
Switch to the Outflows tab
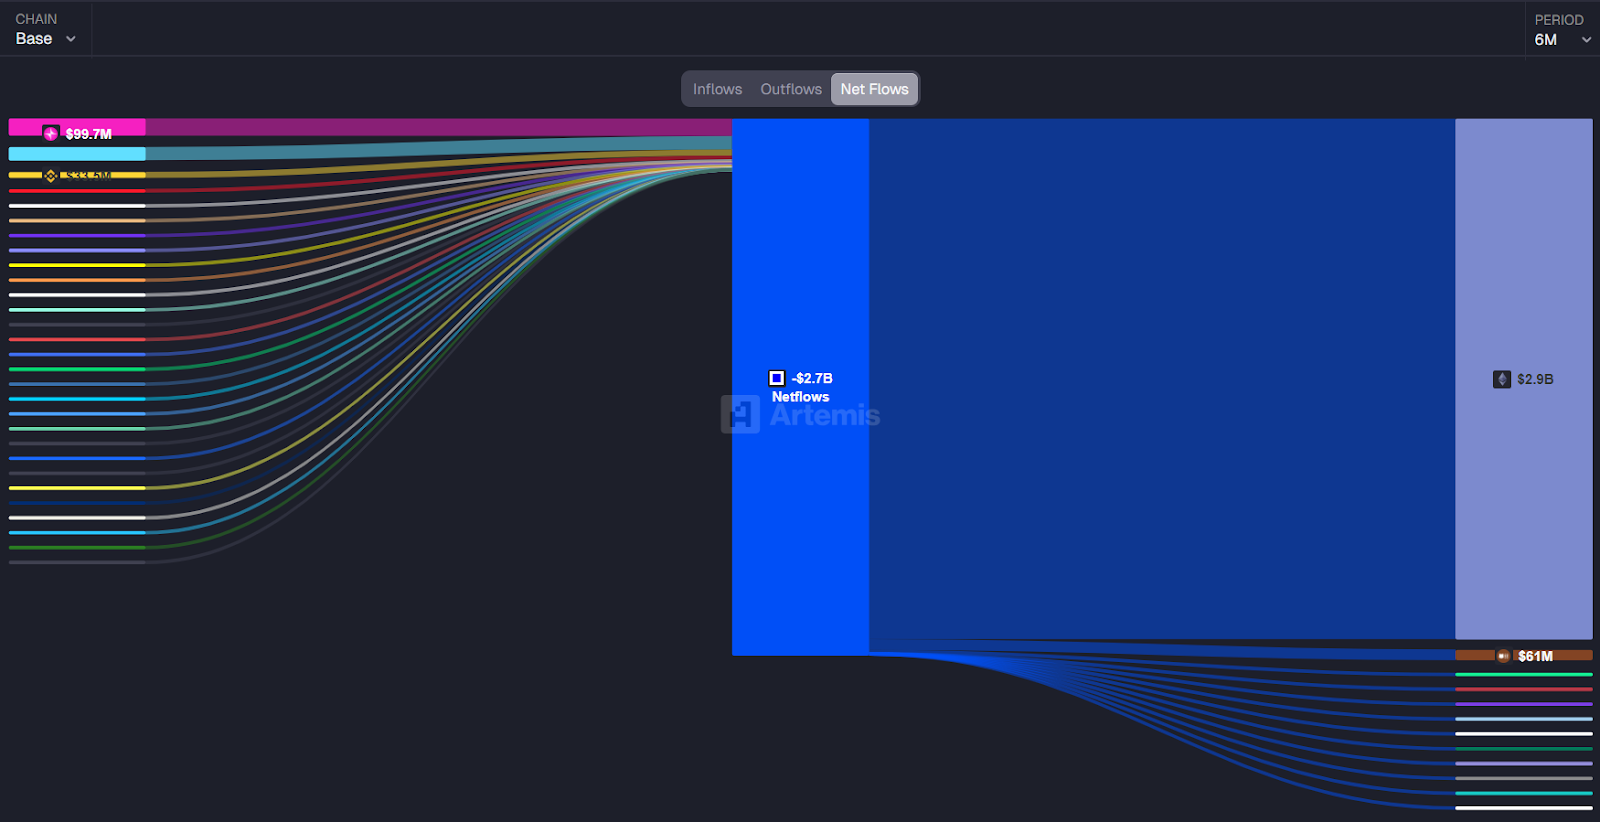(791, 89)
